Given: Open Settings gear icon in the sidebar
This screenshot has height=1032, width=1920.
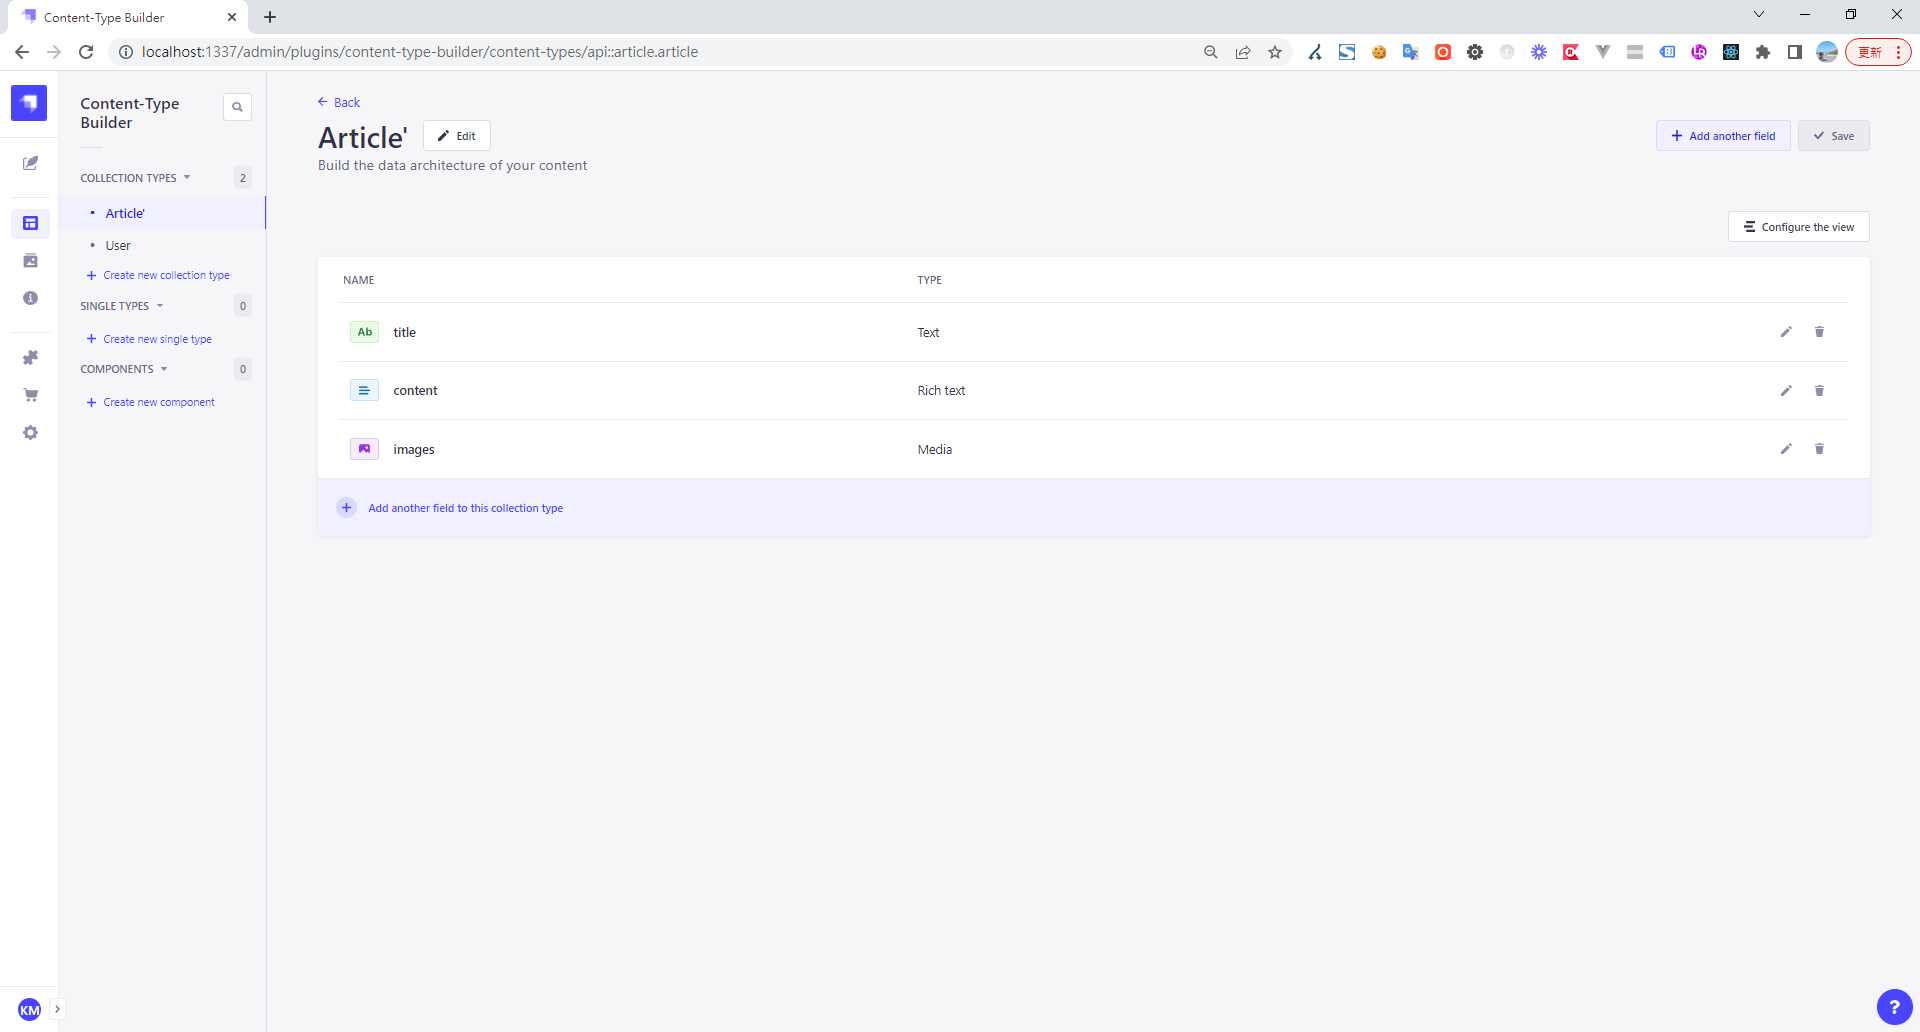Looking at the screenshot, I should click(30, 433).
